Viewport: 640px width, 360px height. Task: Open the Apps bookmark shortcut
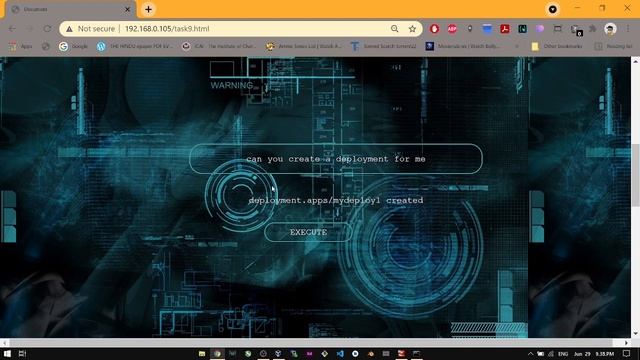coord(21,46)
